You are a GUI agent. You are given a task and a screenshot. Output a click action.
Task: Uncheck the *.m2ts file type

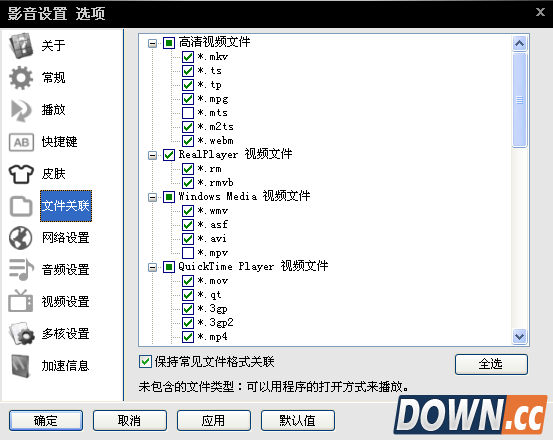pyautogui.click(x=188, y=127)
